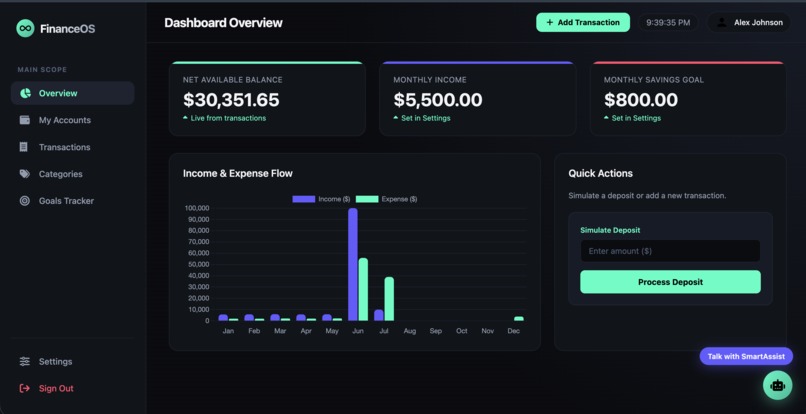Toggle the Income ($) legend swatch

303,199
